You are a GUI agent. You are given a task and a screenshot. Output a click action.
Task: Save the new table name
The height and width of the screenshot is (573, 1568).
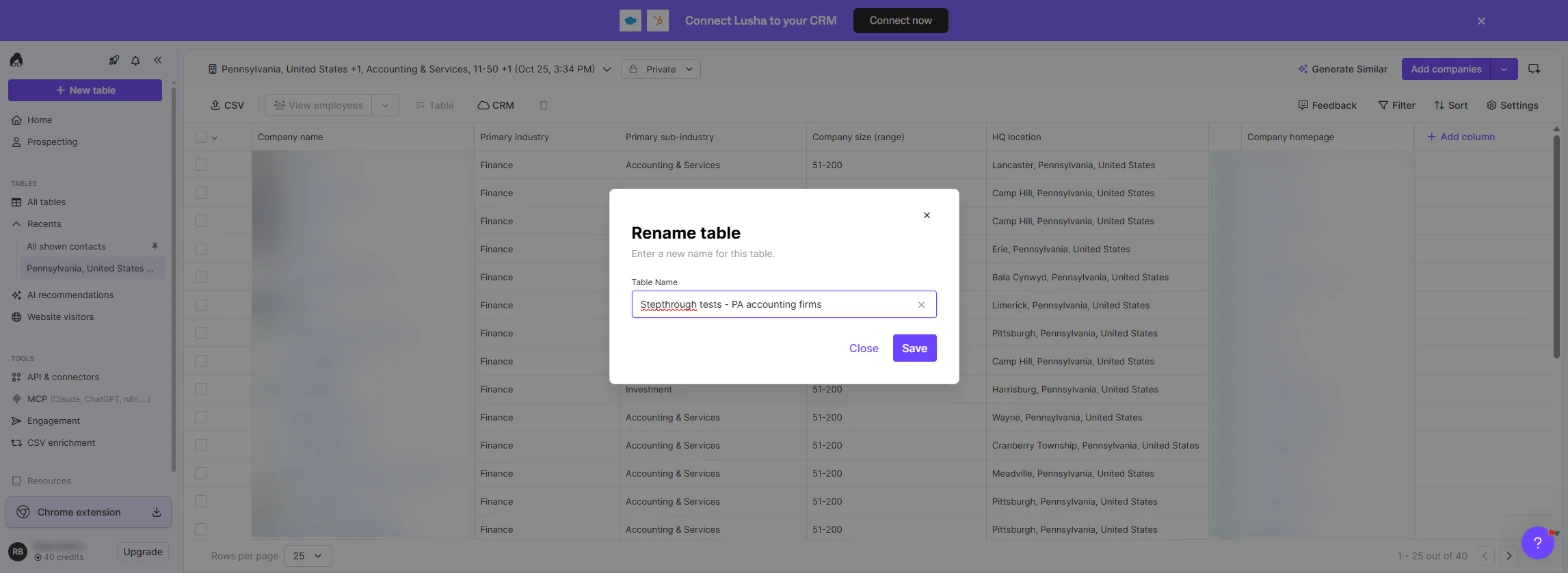pos(914,348)
